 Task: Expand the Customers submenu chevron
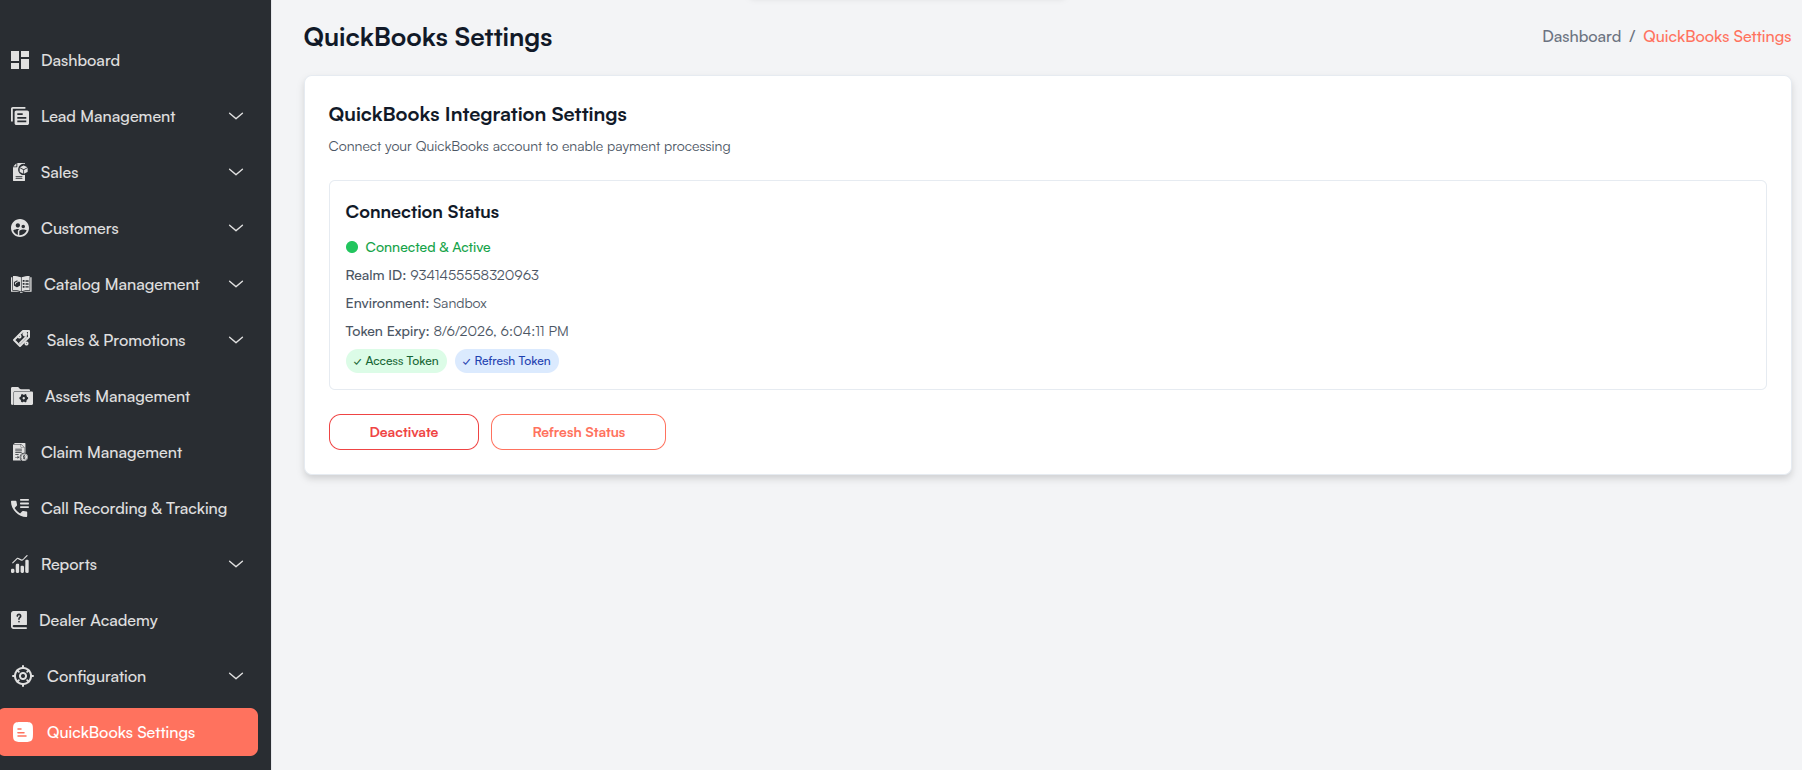(236, 228)
